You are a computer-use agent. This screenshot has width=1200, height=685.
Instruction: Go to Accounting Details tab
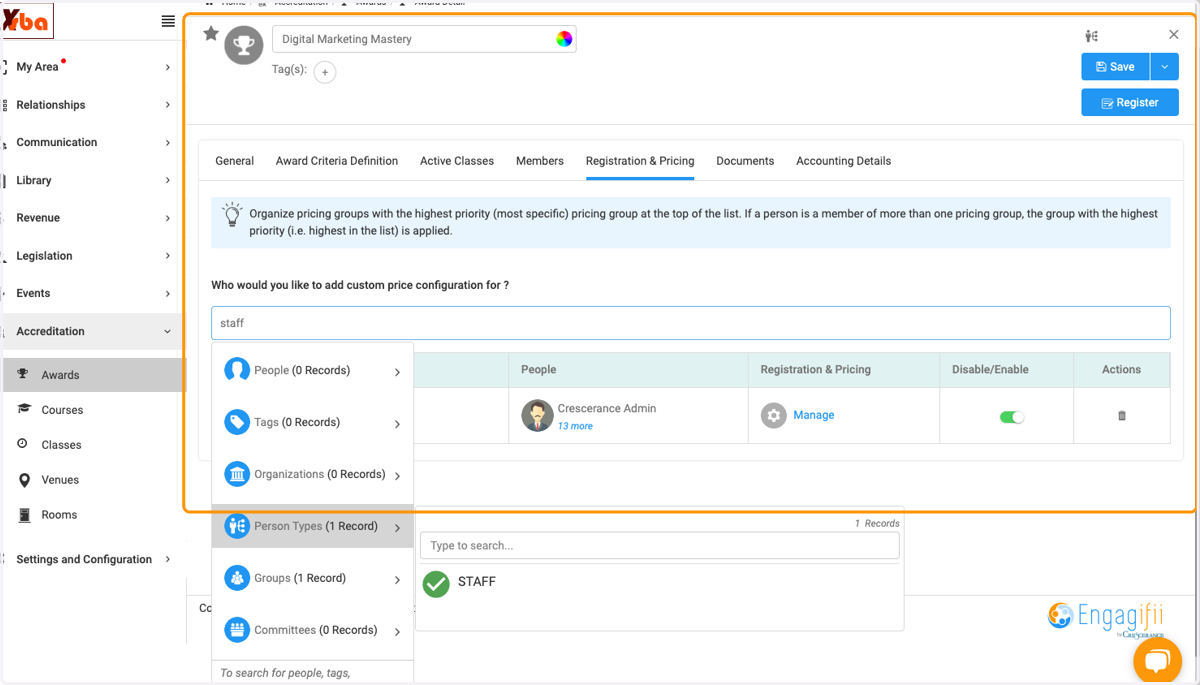pyautogui.click(x=843, y=161)
